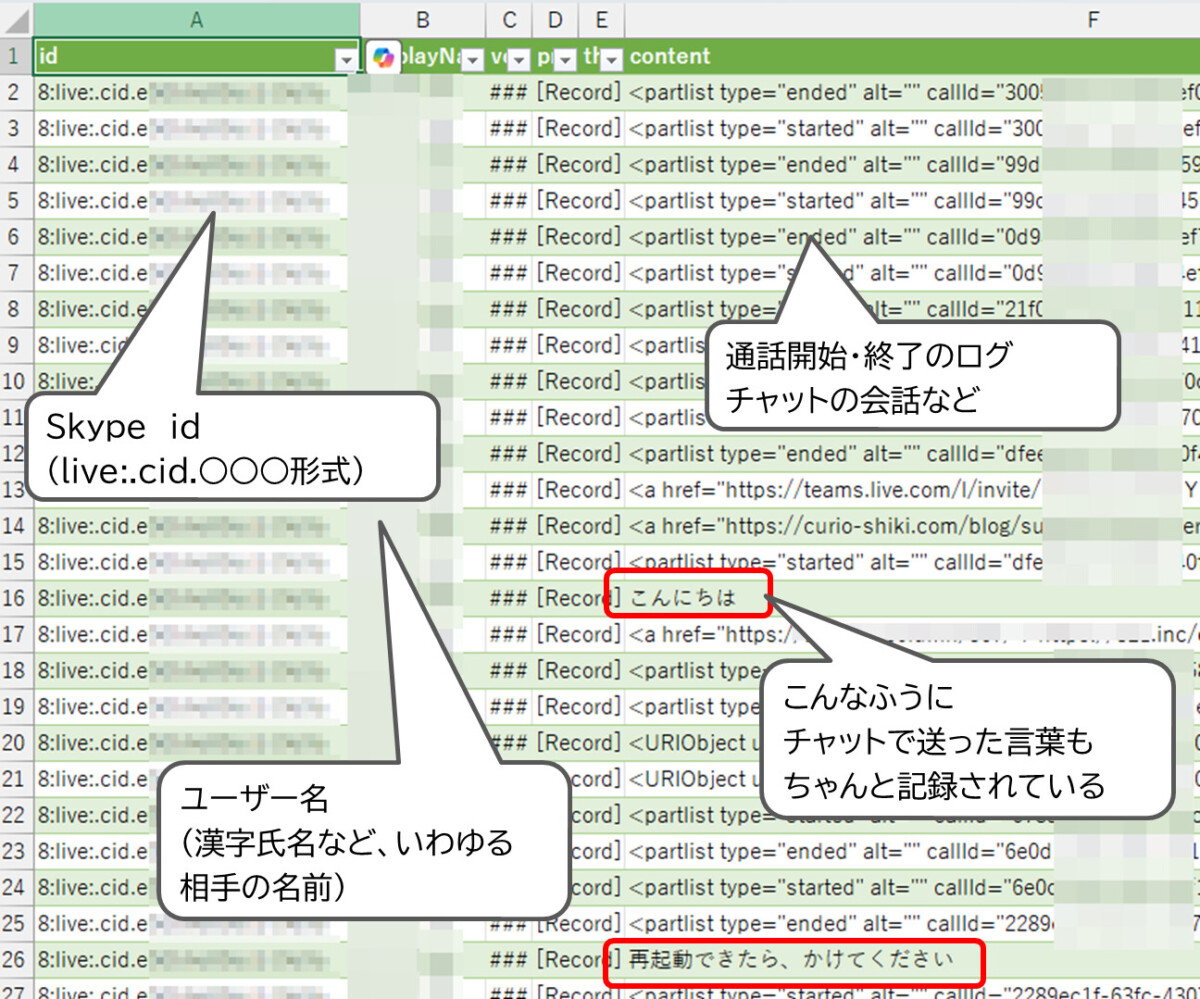Screen dimensions: 1200x999
Task: Click the Copilot icon in the header row
Action: 382,57
